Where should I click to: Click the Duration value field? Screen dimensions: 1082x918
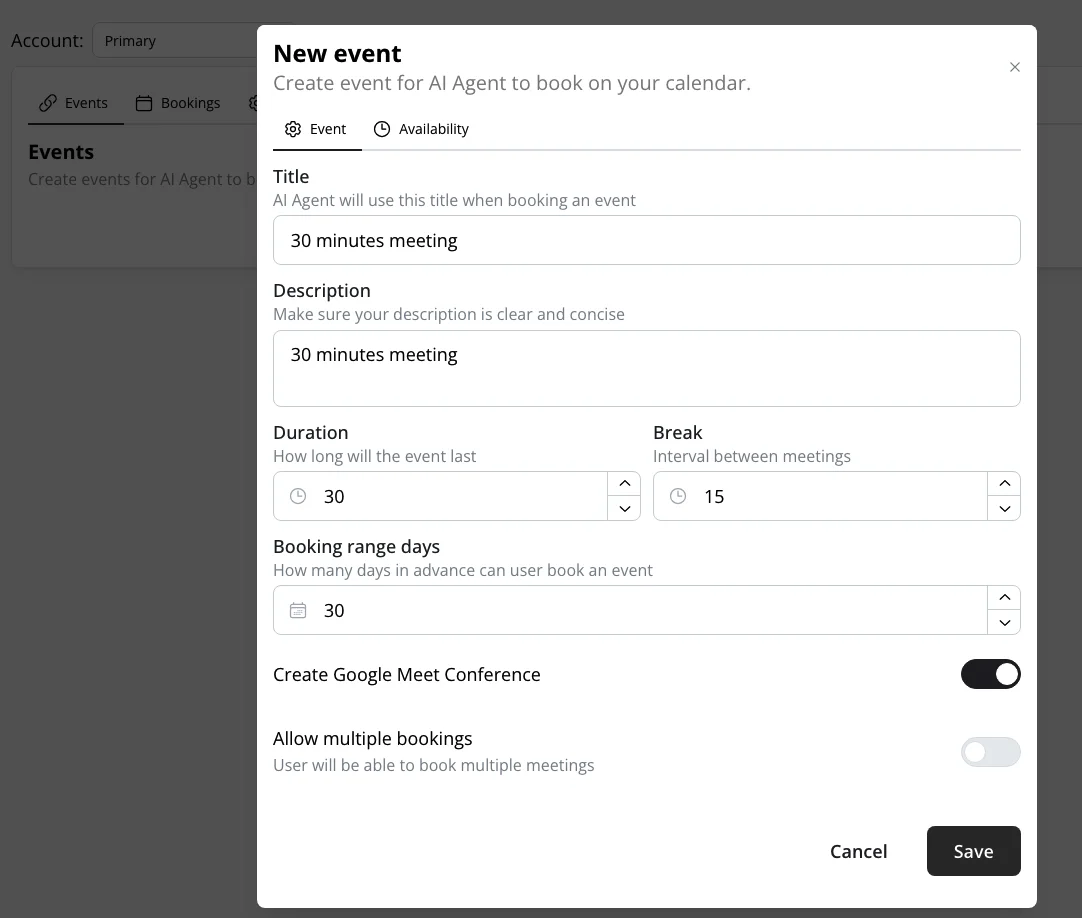pyautogui.click(x=440, y=496)
